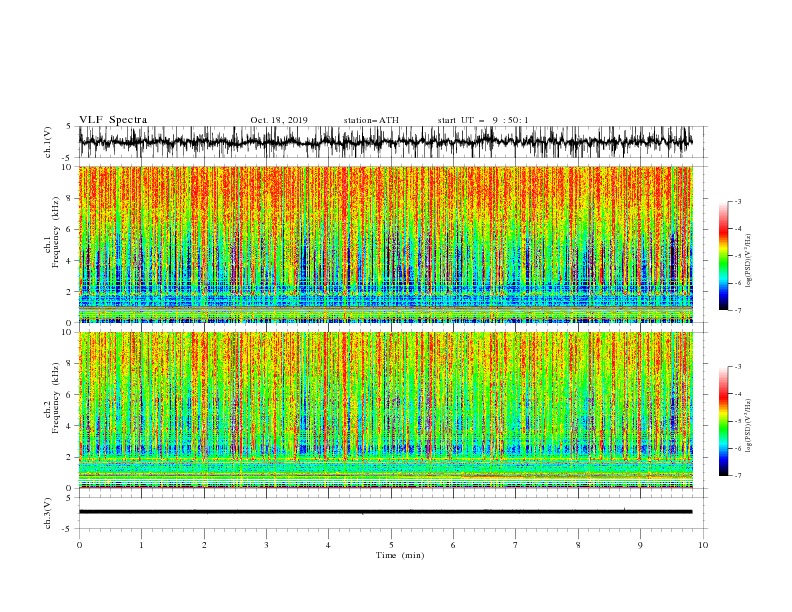This screenshot has height=612, width=792.
Task: Click time axis tick label "9"
Action: tap(640, 545)
